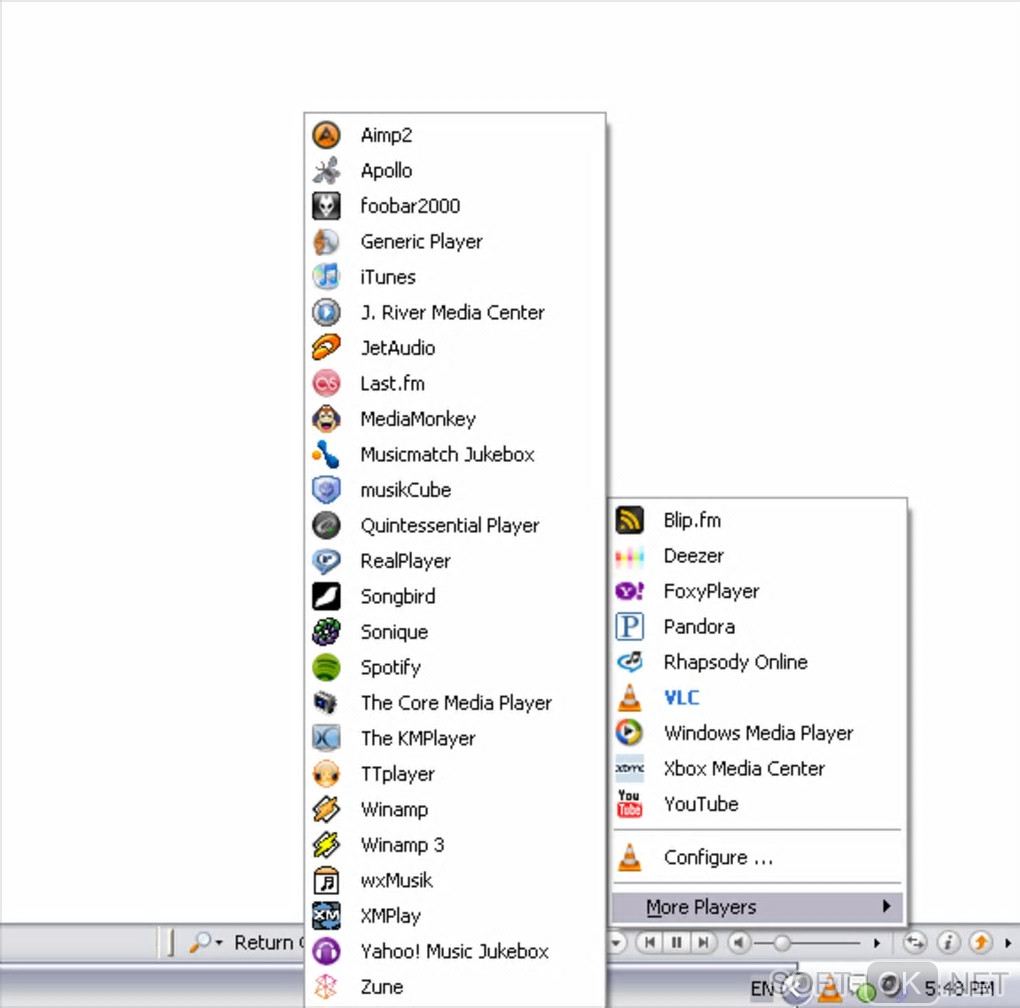
Task: Skip to the next track
Action: pyautogui.click(x=703, y=942)
